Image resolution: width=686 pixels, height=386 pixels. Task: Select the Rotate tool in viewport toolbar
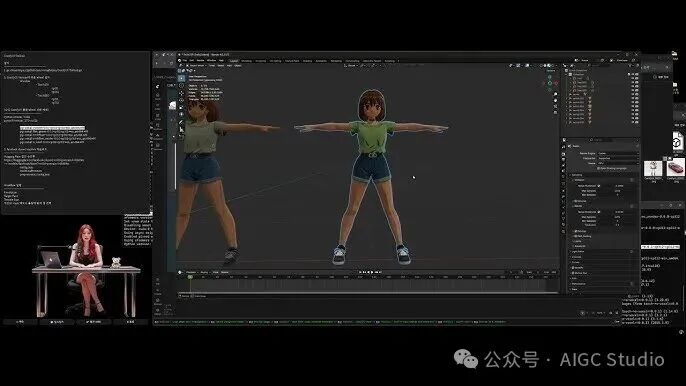coord(181,100)
